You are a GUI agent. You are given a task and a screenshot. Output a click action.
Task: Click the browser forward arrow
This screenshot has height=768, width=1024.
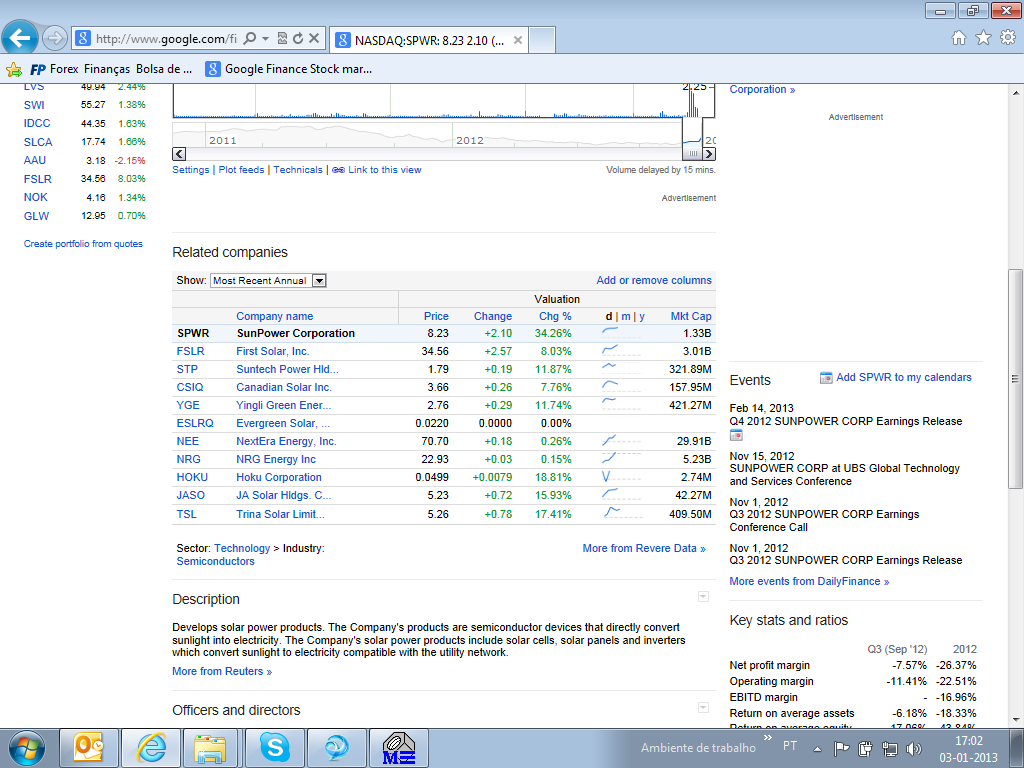(x=54, y=39)
